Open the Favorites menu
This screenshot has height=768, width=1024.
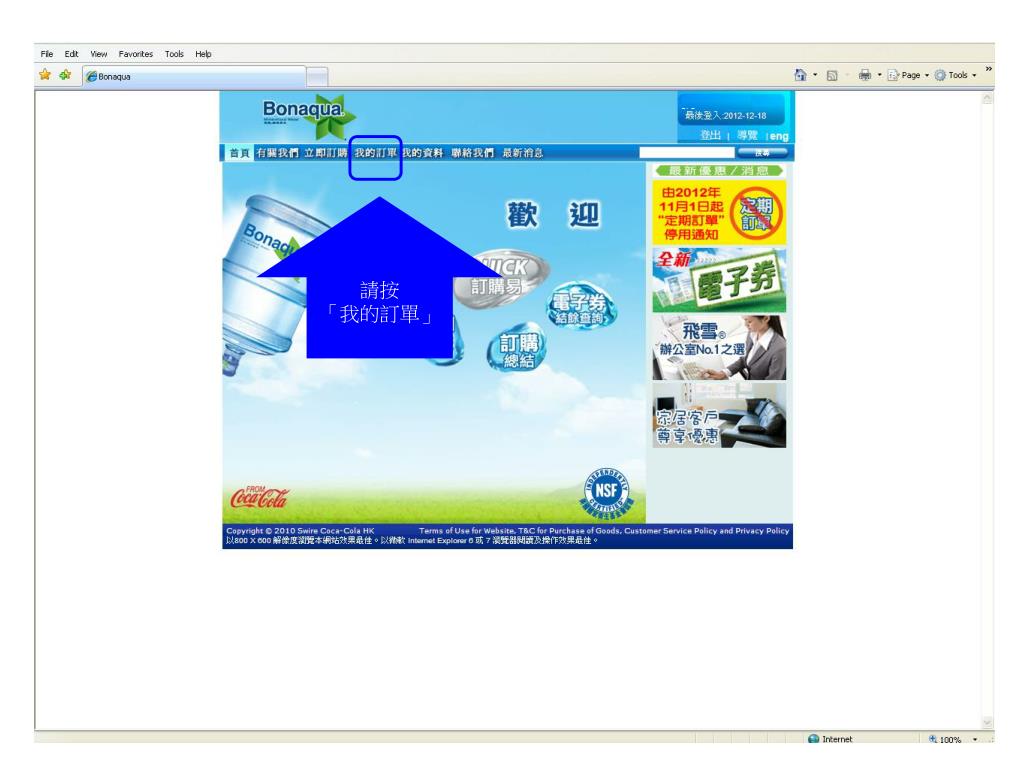point(135,54)
